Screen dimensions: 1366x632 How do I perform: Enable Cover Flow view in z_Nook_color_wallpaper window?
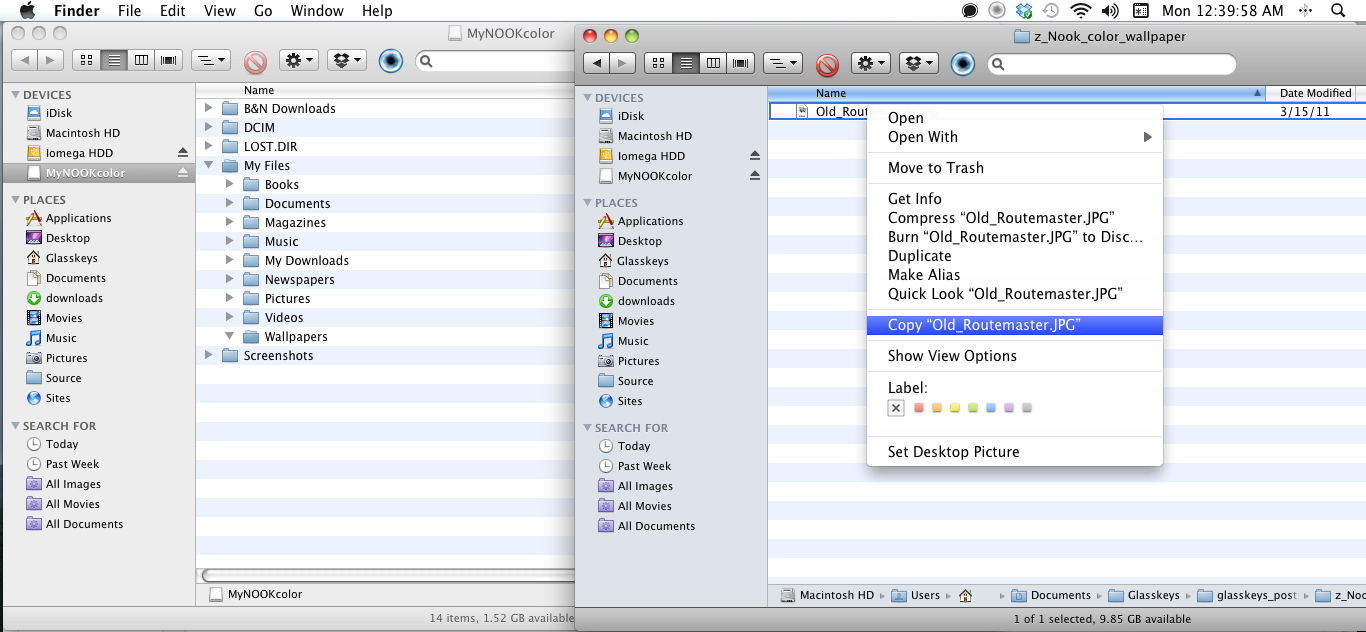[741, 64]
